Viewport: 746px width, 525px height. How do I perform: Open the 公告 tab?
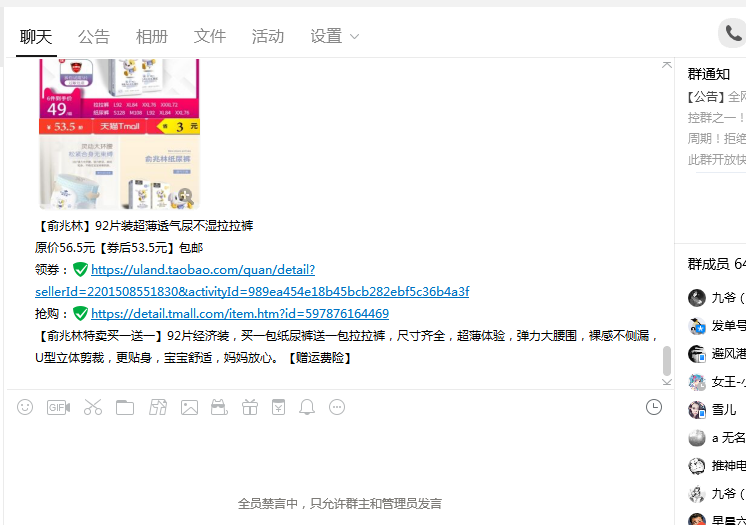pyautogui.click(x=94, y=36)
